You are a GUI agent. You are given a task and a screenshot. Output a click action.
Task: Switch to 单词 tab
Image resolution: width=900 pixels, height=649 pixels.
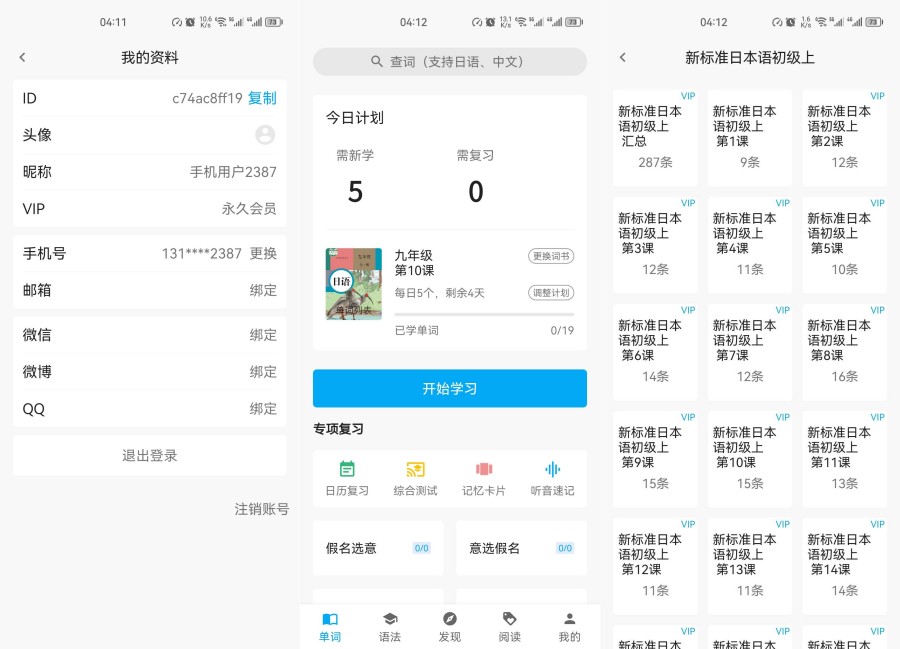330,627
